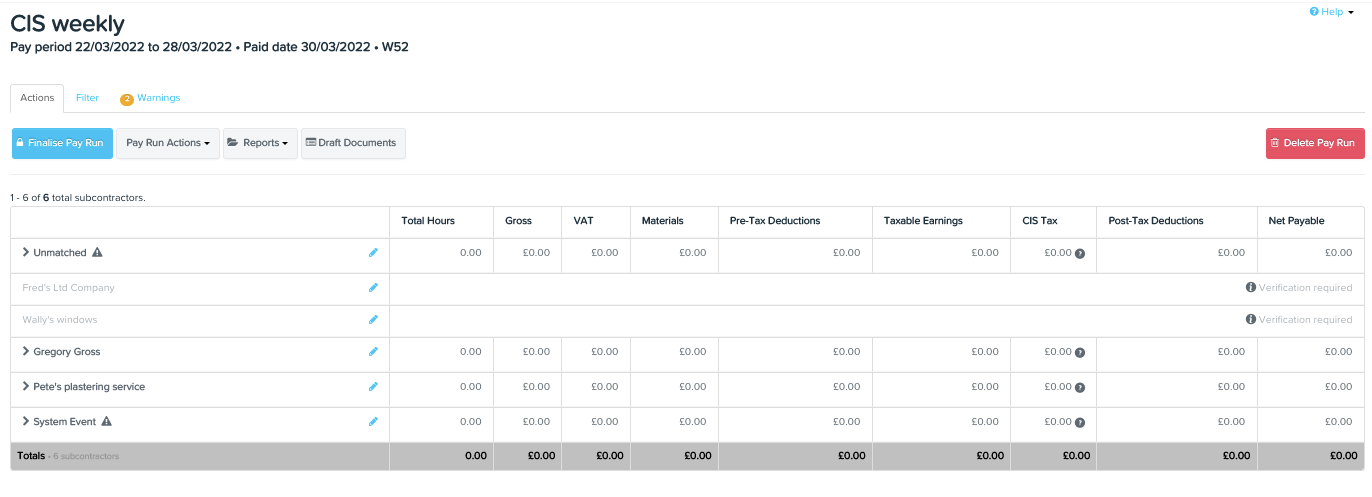Image resolution: width=1372 pixels, height=497 pixels.
Task: Expand Pete's plastering service row
Action: 26,387
